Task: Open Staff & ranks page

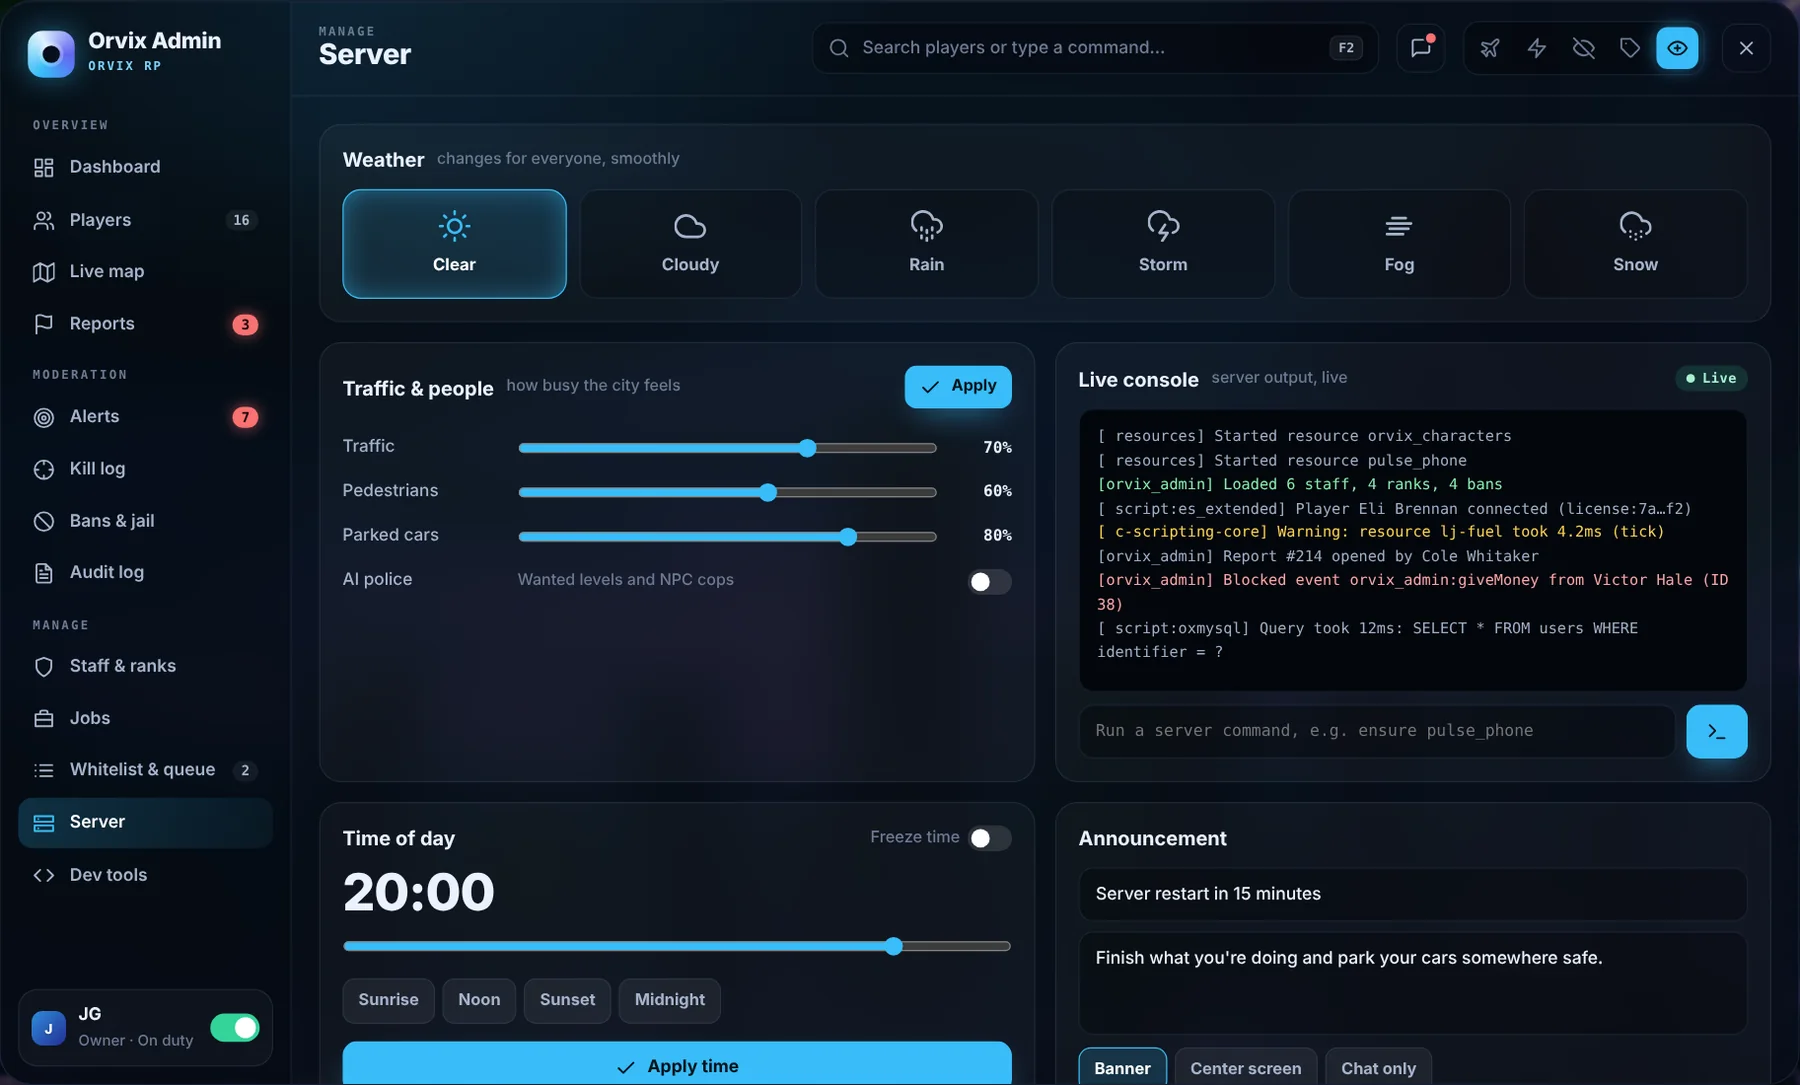Action: 145,666
